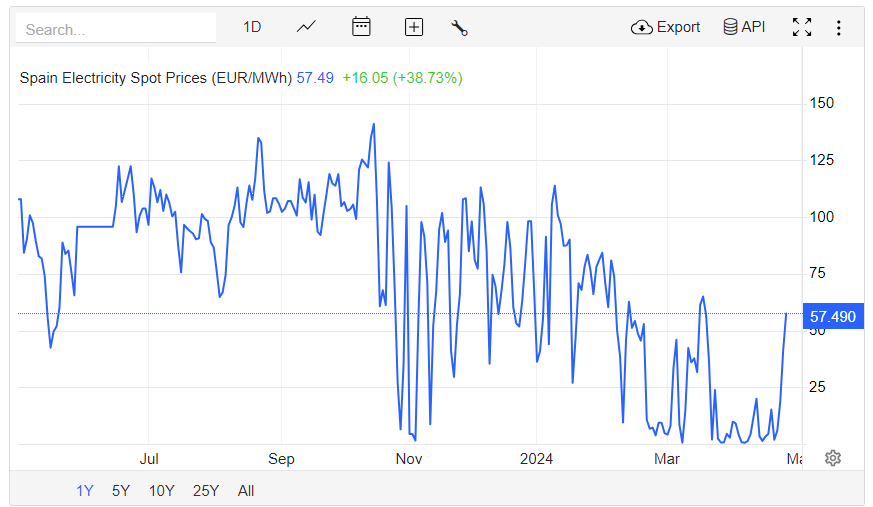The width and height of the screenshot is (873, 507).
Task: Click the 150 y-axis label
Action: tap(821, 103)
